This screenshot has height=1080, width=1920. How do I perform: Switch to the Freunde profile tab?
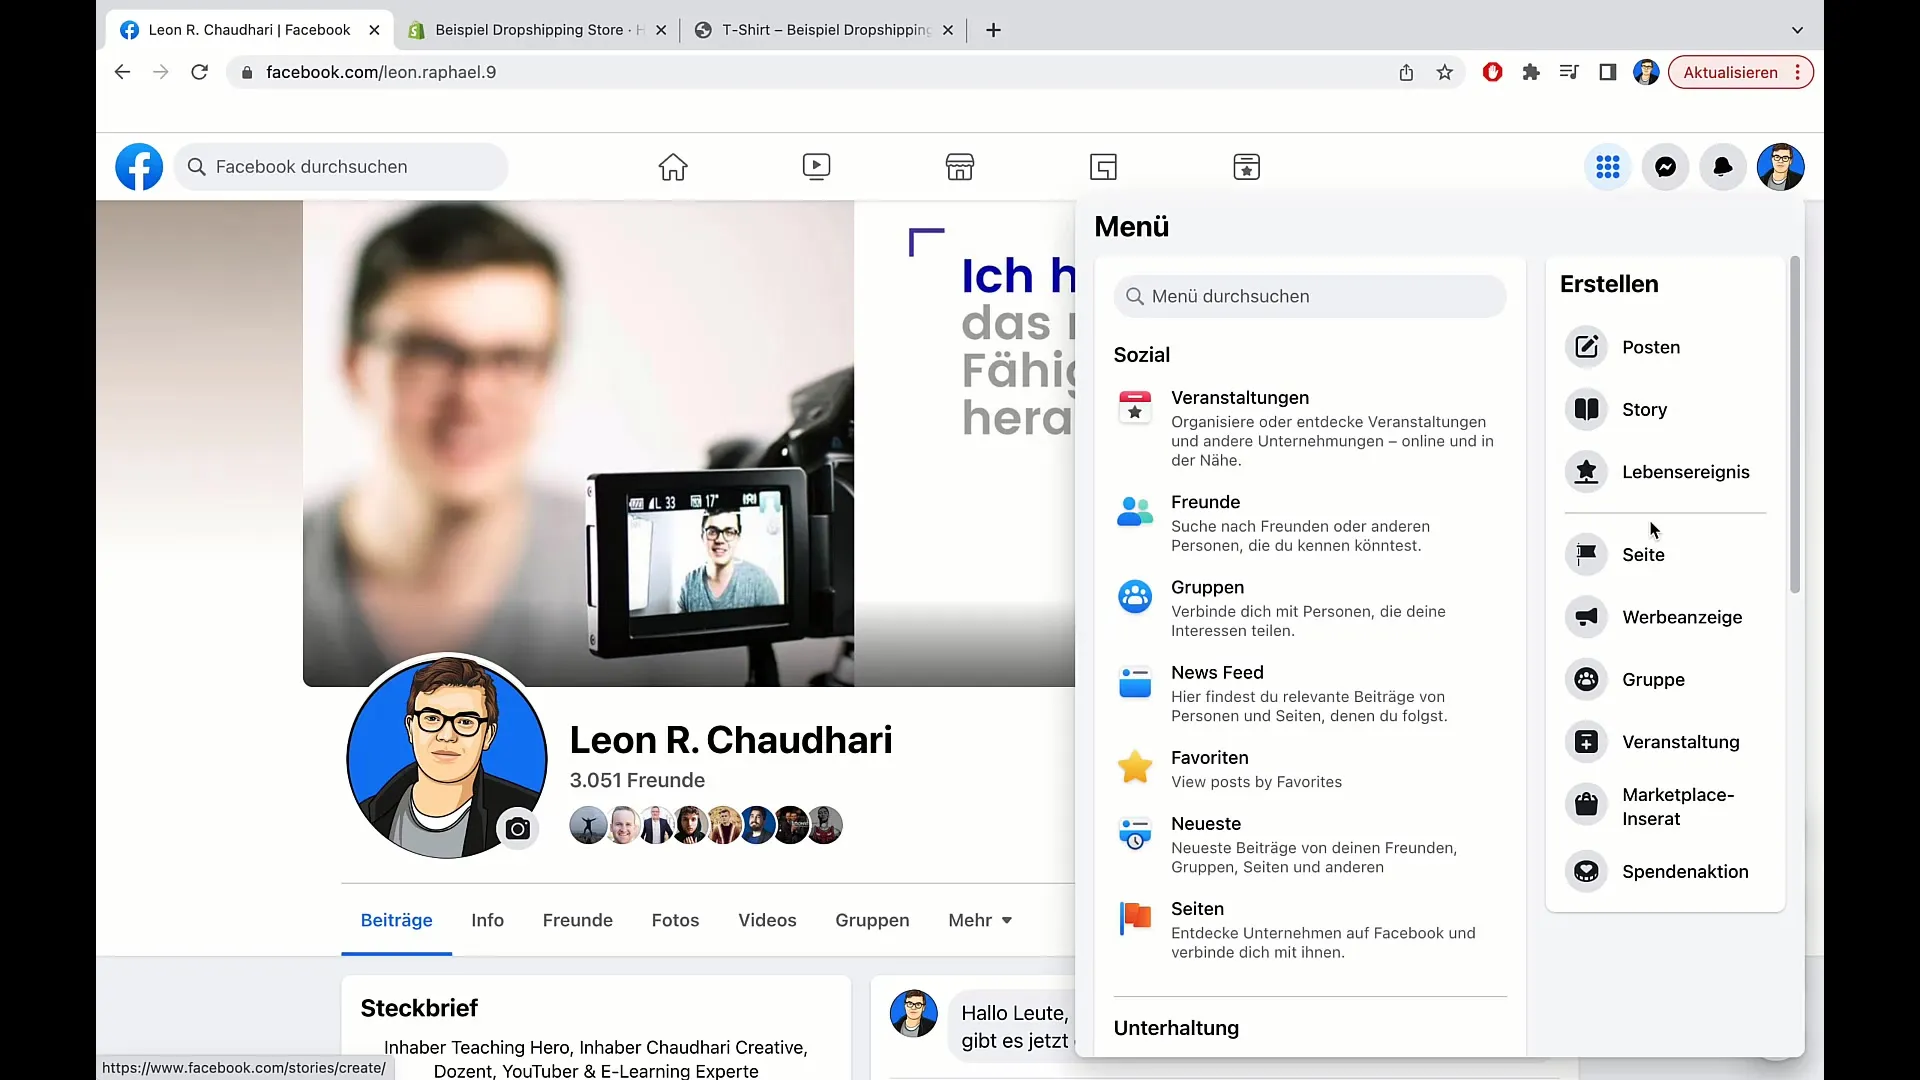577,920
